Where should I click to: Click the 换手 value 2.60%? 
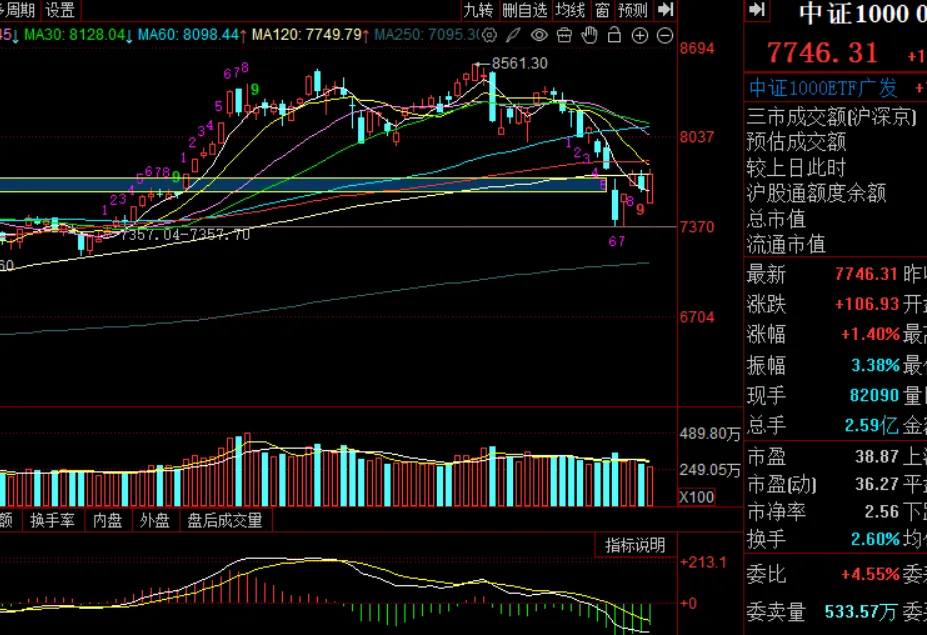tap(875, 539)
